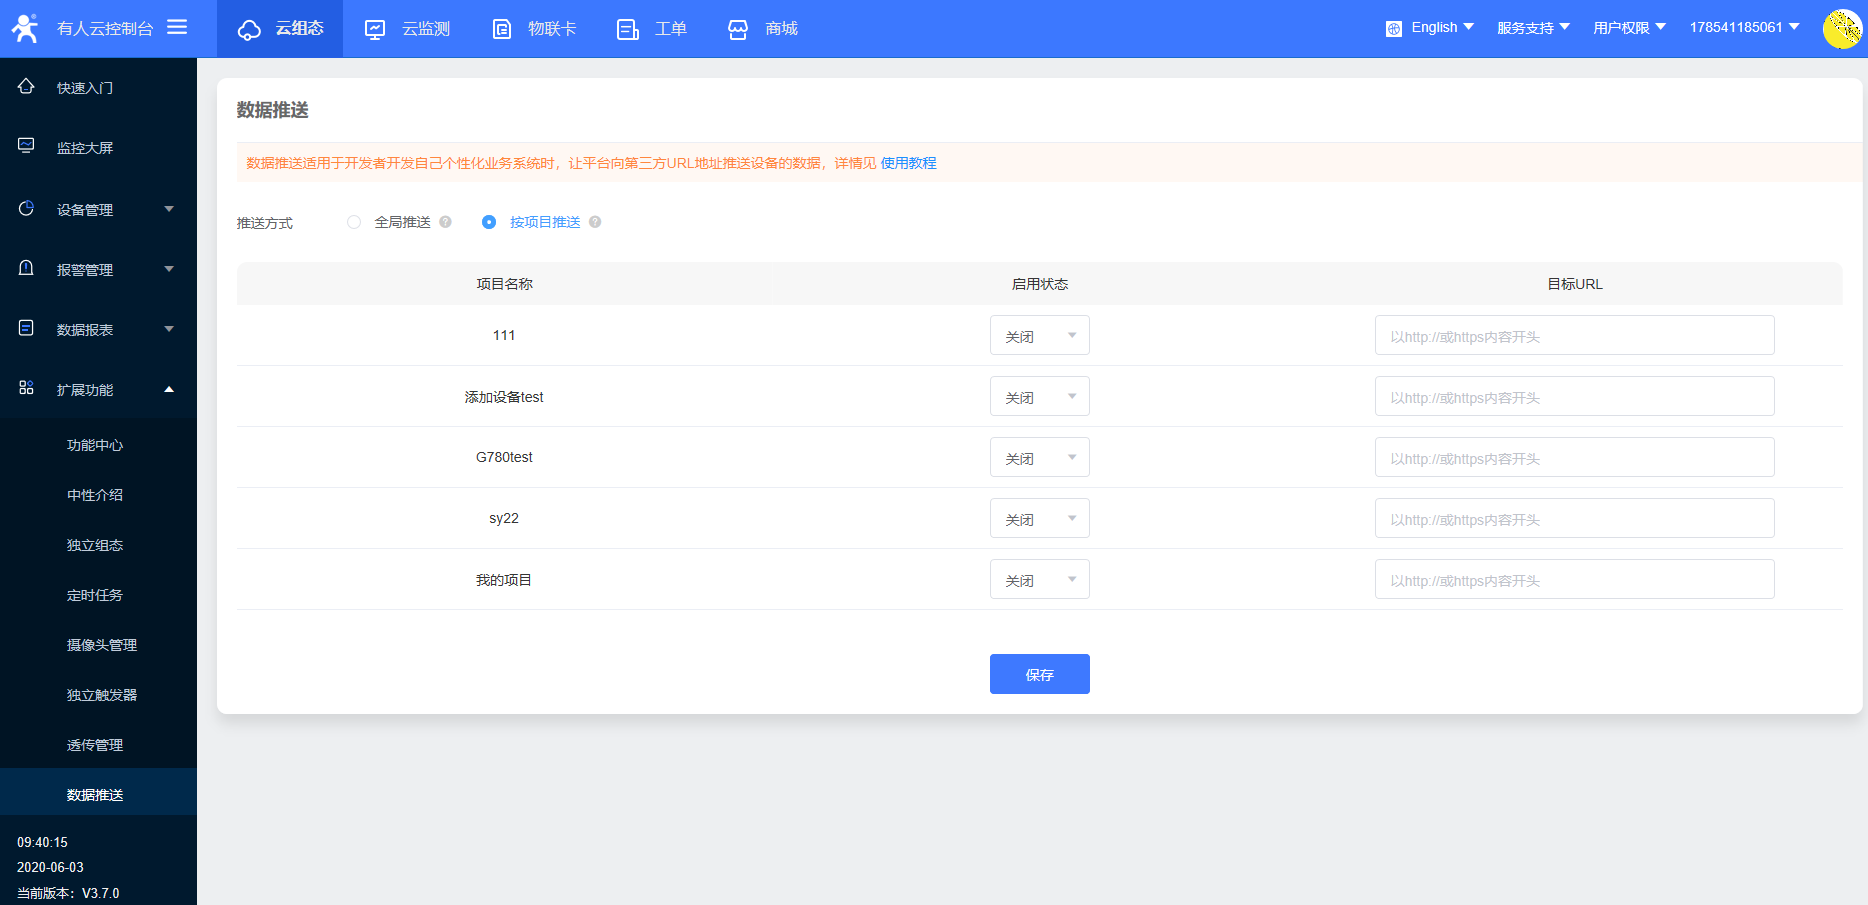Viewport: 1868px width, 905px height.
Task: Expand the 数据报表 sidebar section
Action: (98, 329)
